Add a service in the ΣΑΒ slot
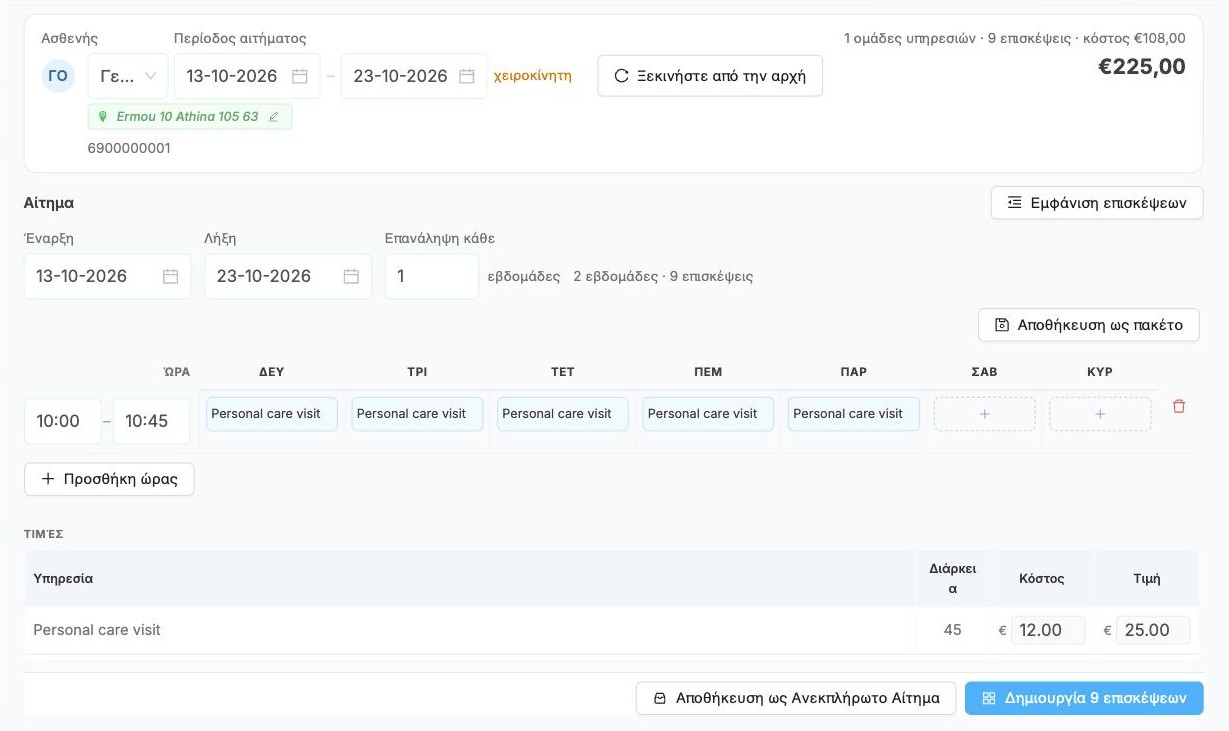 (x=985, y=414)
